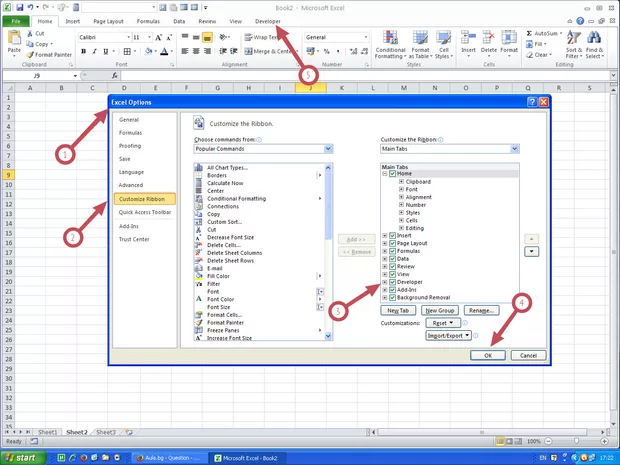Screen dimensions: 620x465
Task: Toggle the Background Removal checkbox
Action: tap(392, 298)
